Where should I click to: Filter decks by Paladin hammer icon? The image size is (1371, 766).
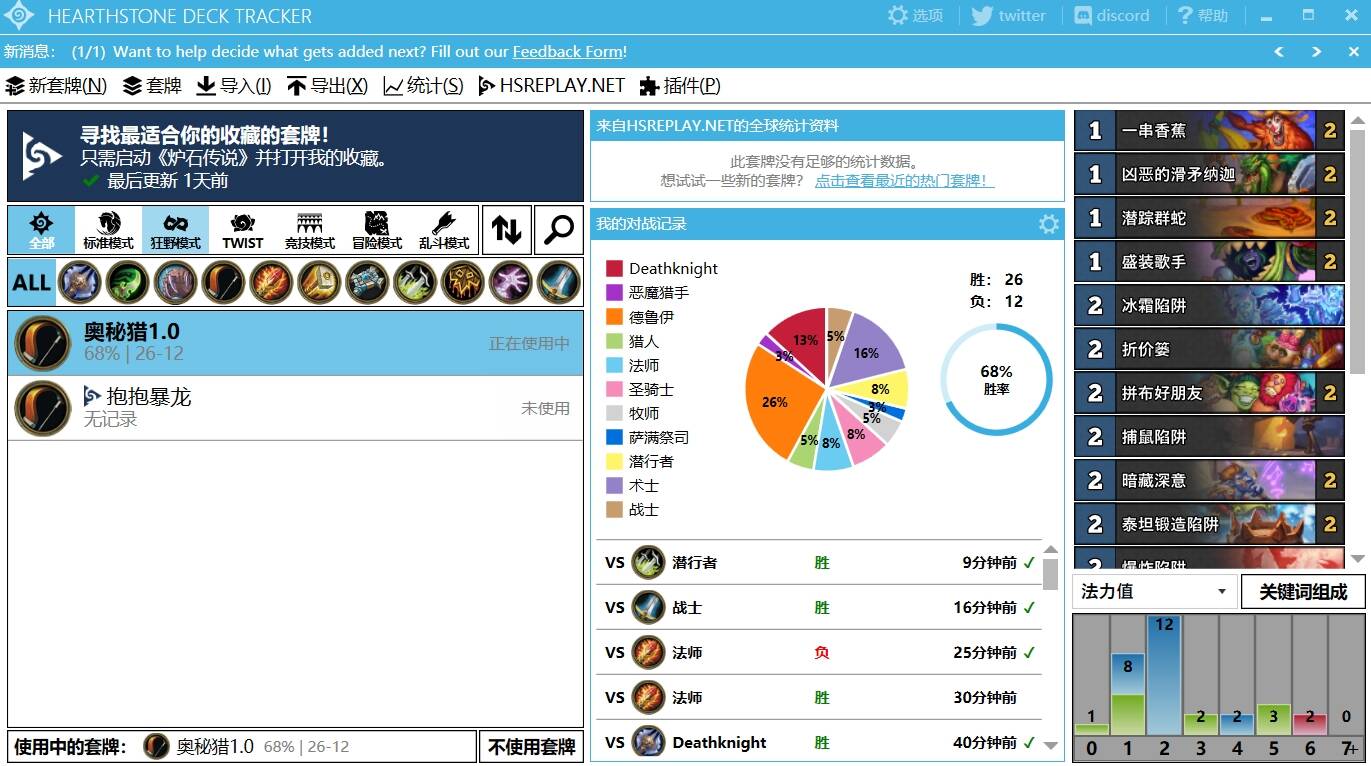click(319, 283)
